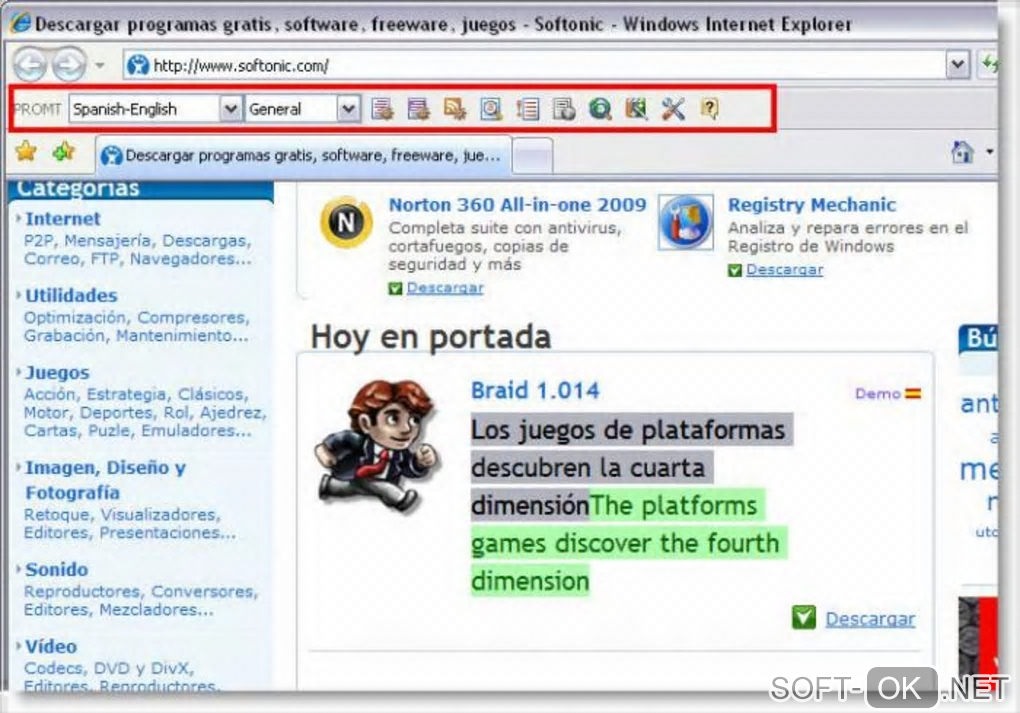Click green check icon beside Braid Descargar
1020x713 pixels.
point(803,617)
